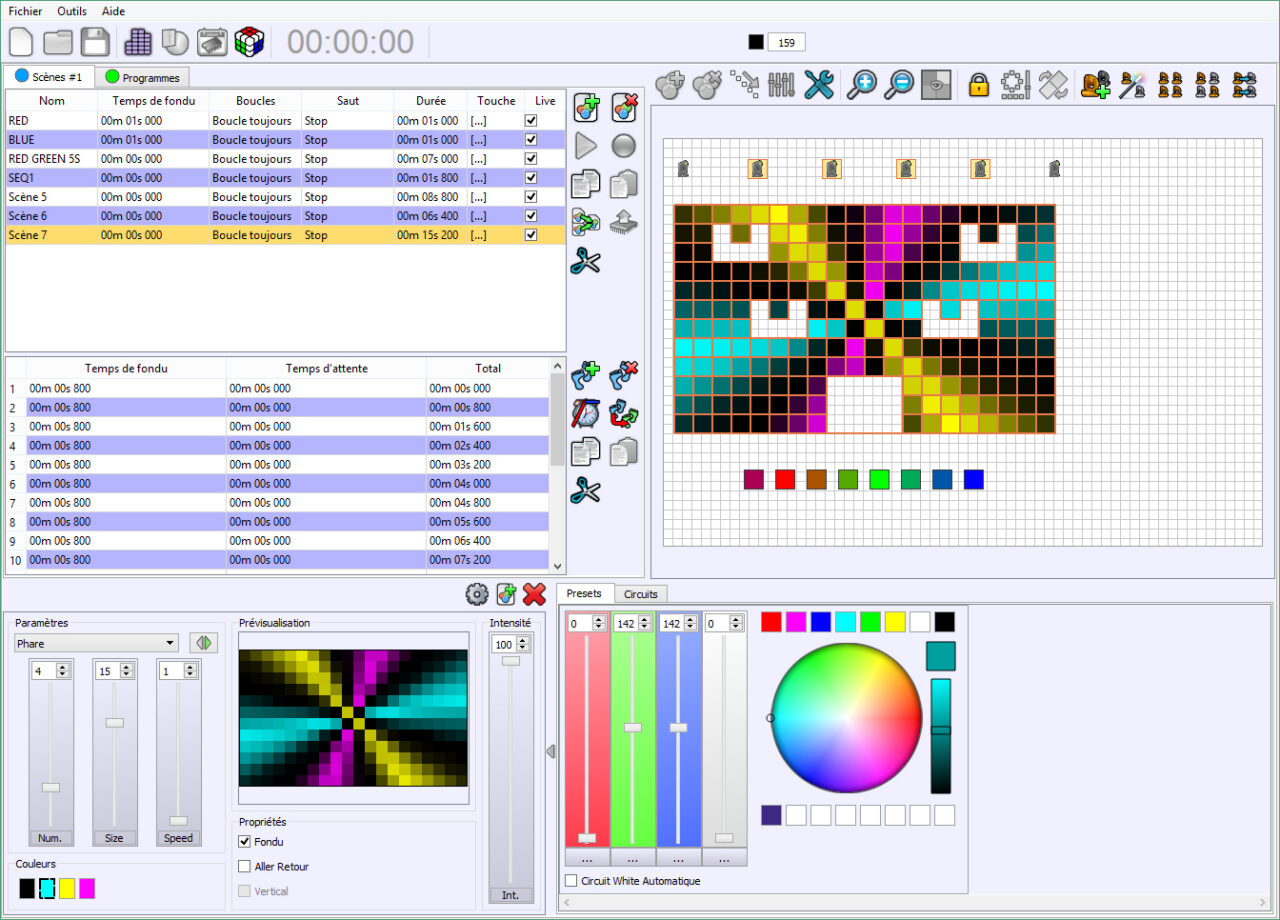Play the selected scene
Screen dimensions: 1280x920
point(585,146)
